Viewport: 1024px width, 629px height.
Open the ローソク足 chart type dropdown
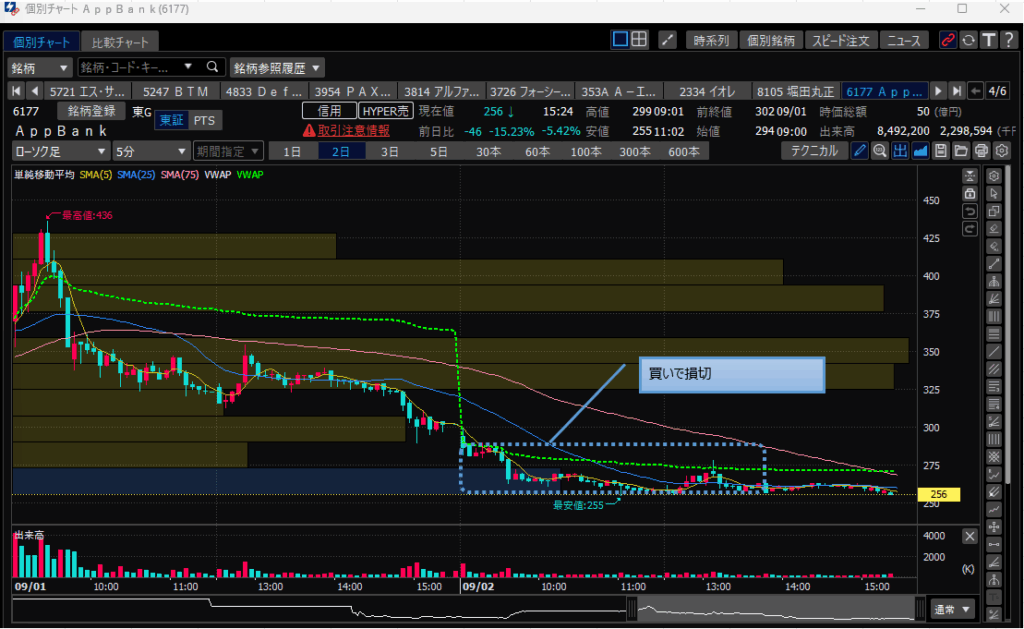click(60, 151)
